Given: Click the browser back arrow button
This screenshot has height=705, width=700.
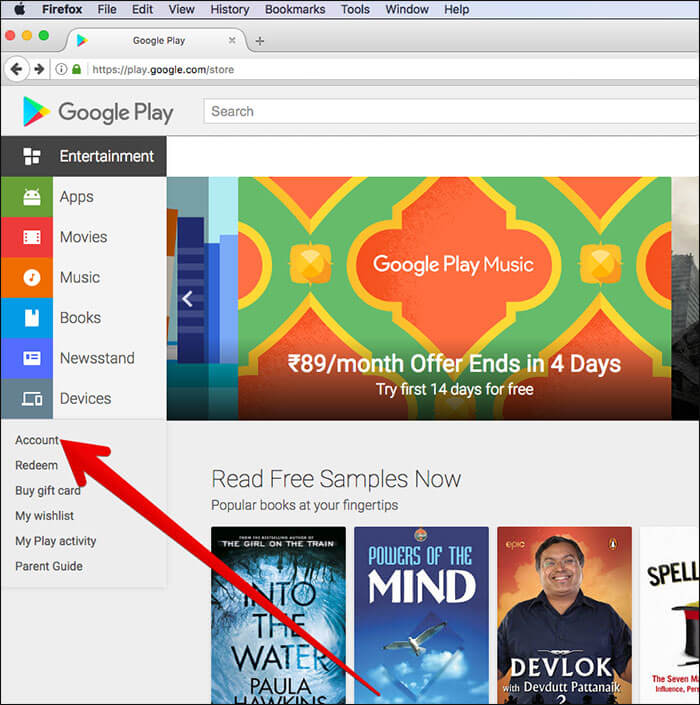Looking at the screenshot, I should [x=17, y=69].
